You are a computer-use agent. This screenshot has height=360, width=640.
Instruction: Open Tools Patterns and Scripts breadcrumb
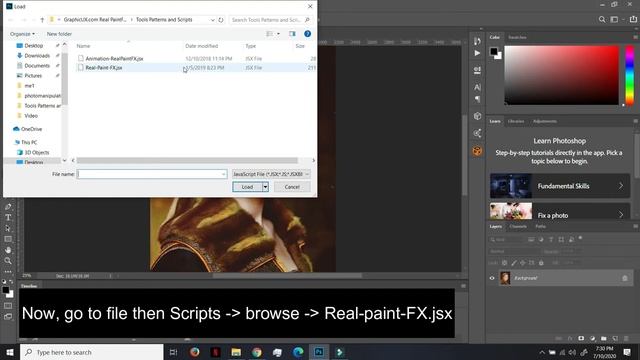[x=164, y=20]
